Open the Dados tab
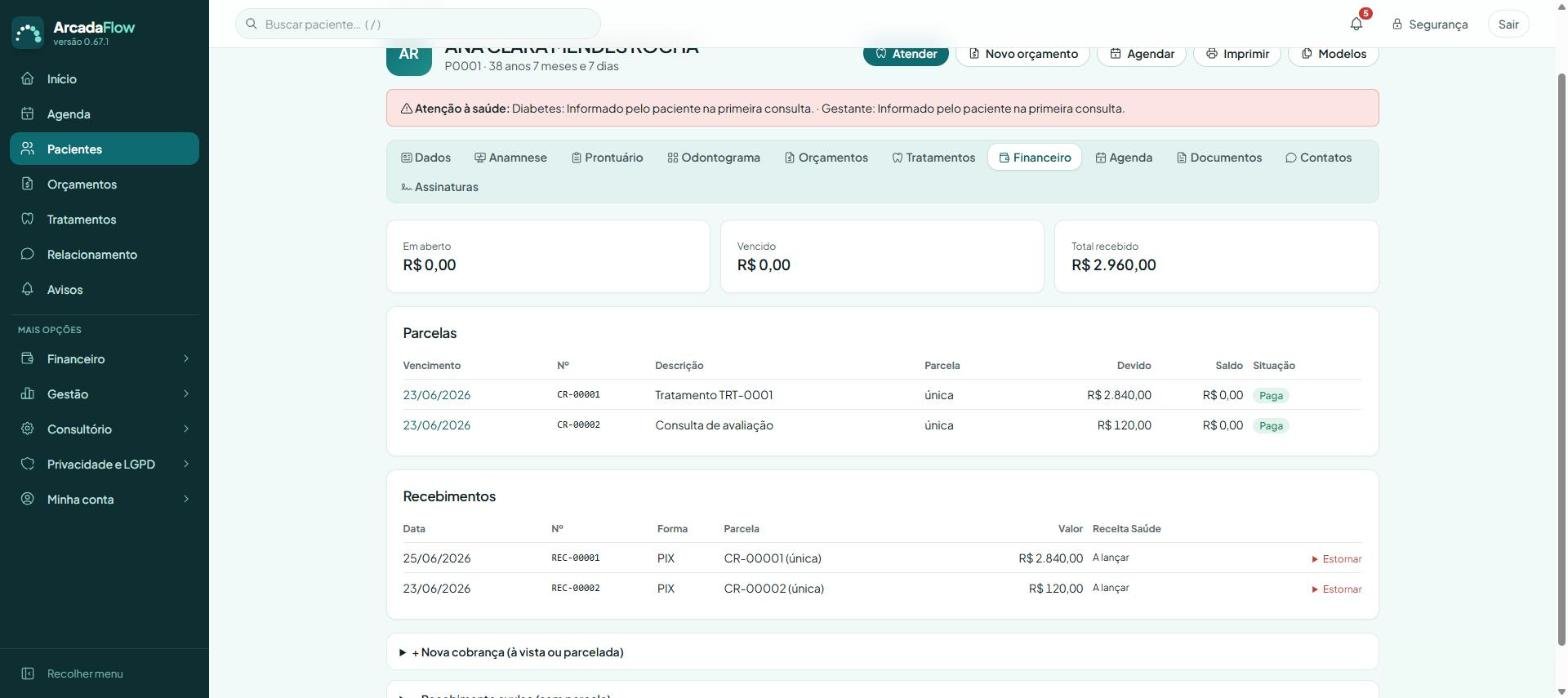Screen dimensions: 1568x698 pos(426,158)
